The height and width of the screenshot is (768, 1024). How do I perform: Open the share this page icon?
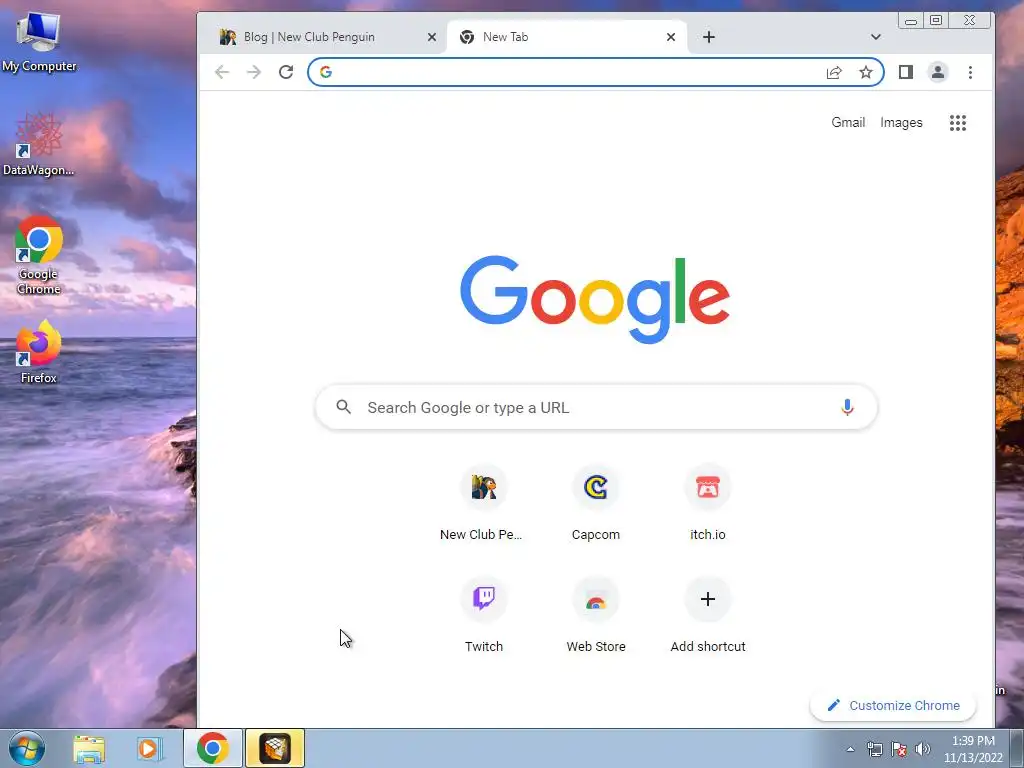point(834,72)
